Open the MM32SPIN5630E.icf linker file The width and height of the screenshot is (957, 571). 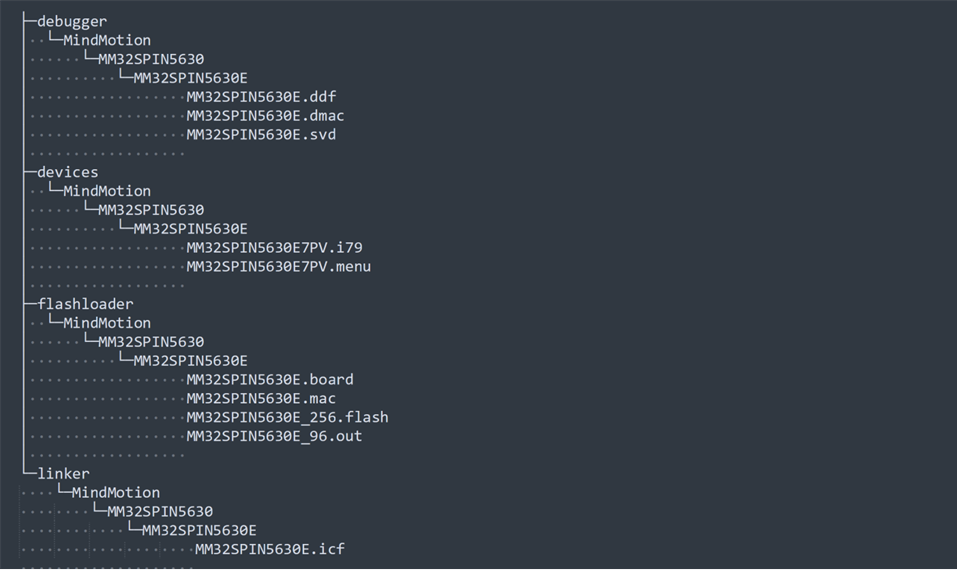270,550
